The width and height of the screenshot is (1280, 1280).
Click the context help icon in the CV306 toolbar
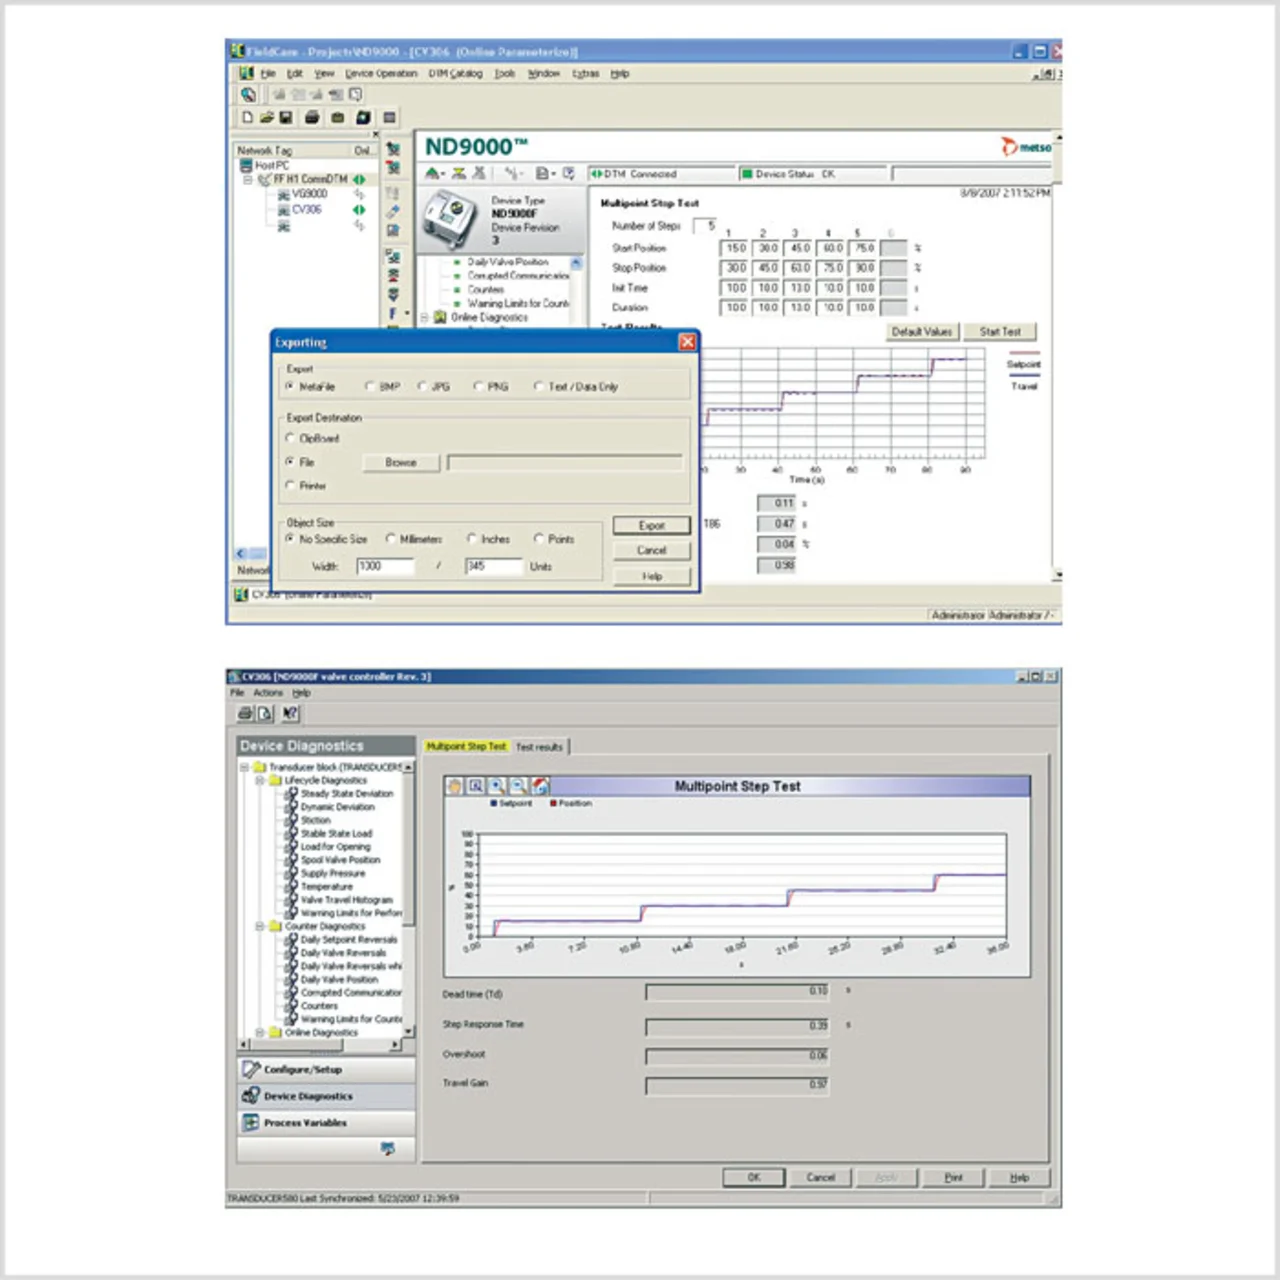290,713
